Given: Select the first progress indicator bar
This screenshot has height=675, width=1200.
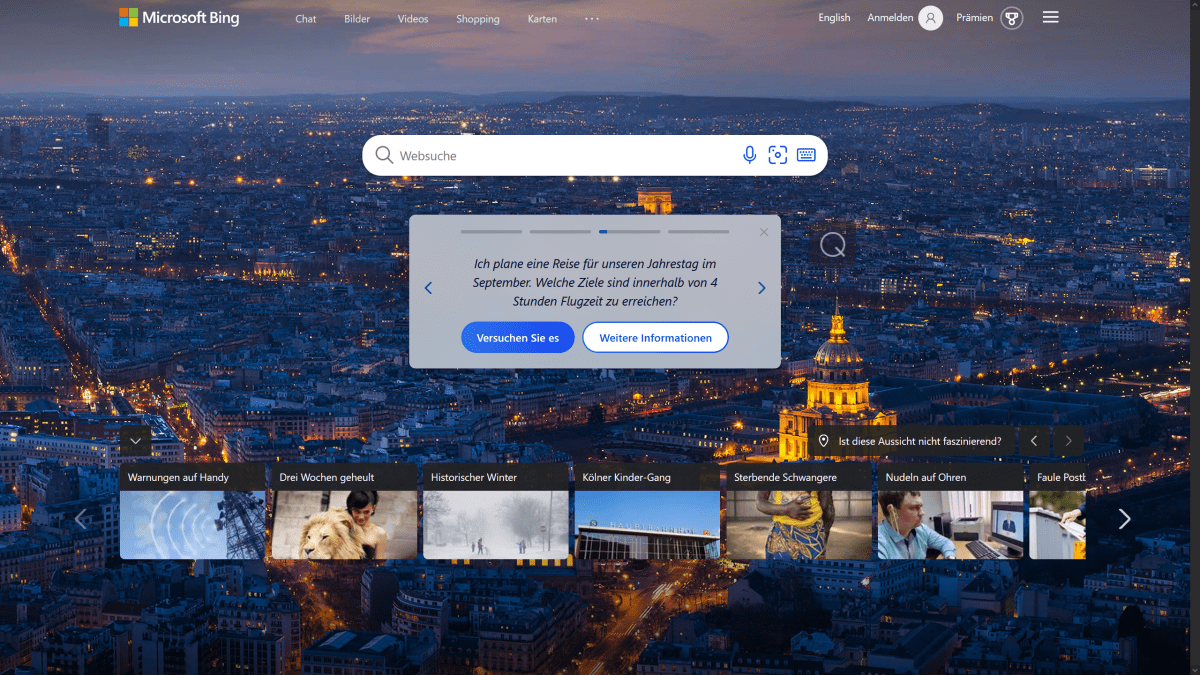Looking at the screenshot, I should (491, 232).
